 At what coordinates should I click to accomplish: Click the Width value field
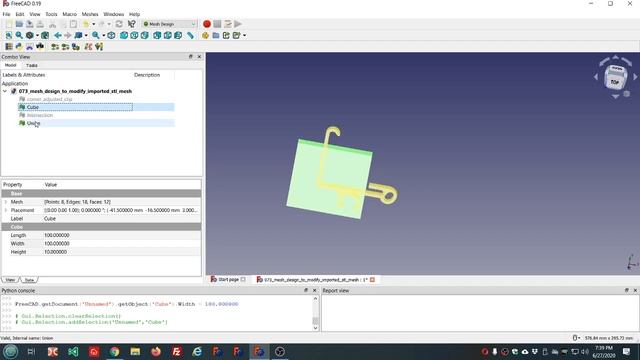pos(122,244)
